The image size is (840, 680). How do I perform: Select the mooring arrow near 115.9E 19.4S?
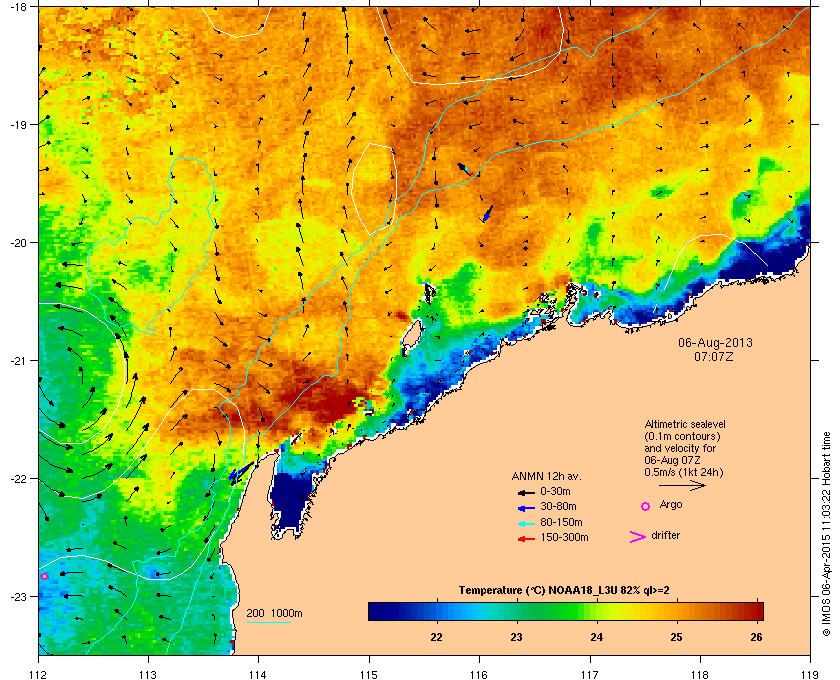[464, 169]
